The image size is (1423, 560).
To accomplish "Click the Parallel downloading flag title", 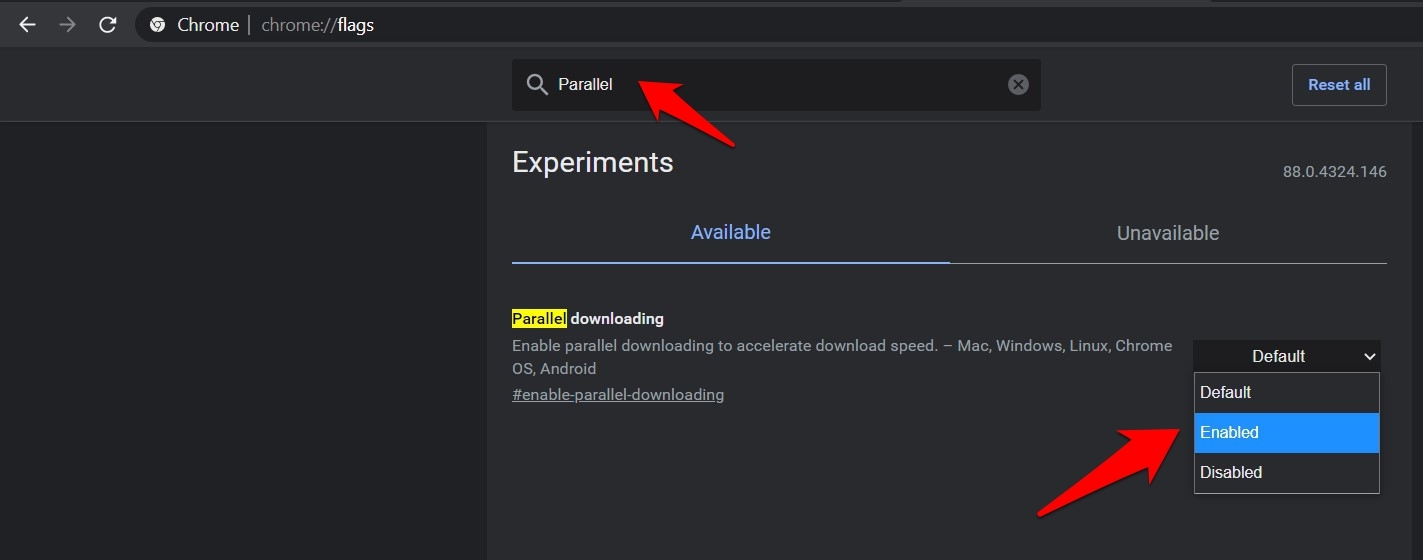I will pyautogui.click(x=588, y=319).
